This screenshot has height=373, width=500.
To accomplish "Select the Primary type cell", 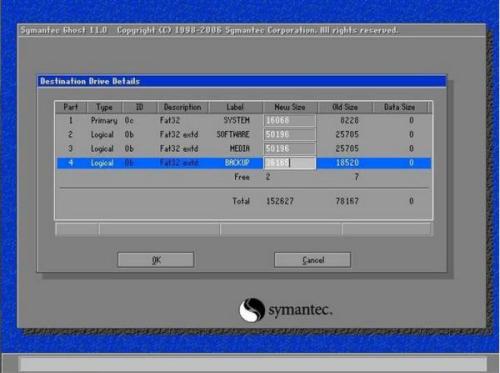I will [x=104, y=120].
